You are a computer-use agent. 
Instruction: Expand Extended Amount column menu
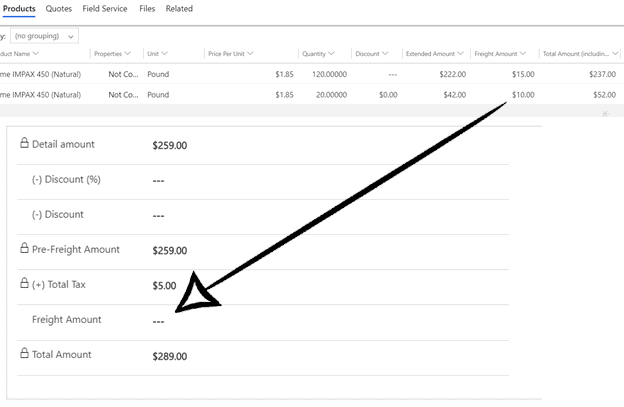(x=460, y=53)
